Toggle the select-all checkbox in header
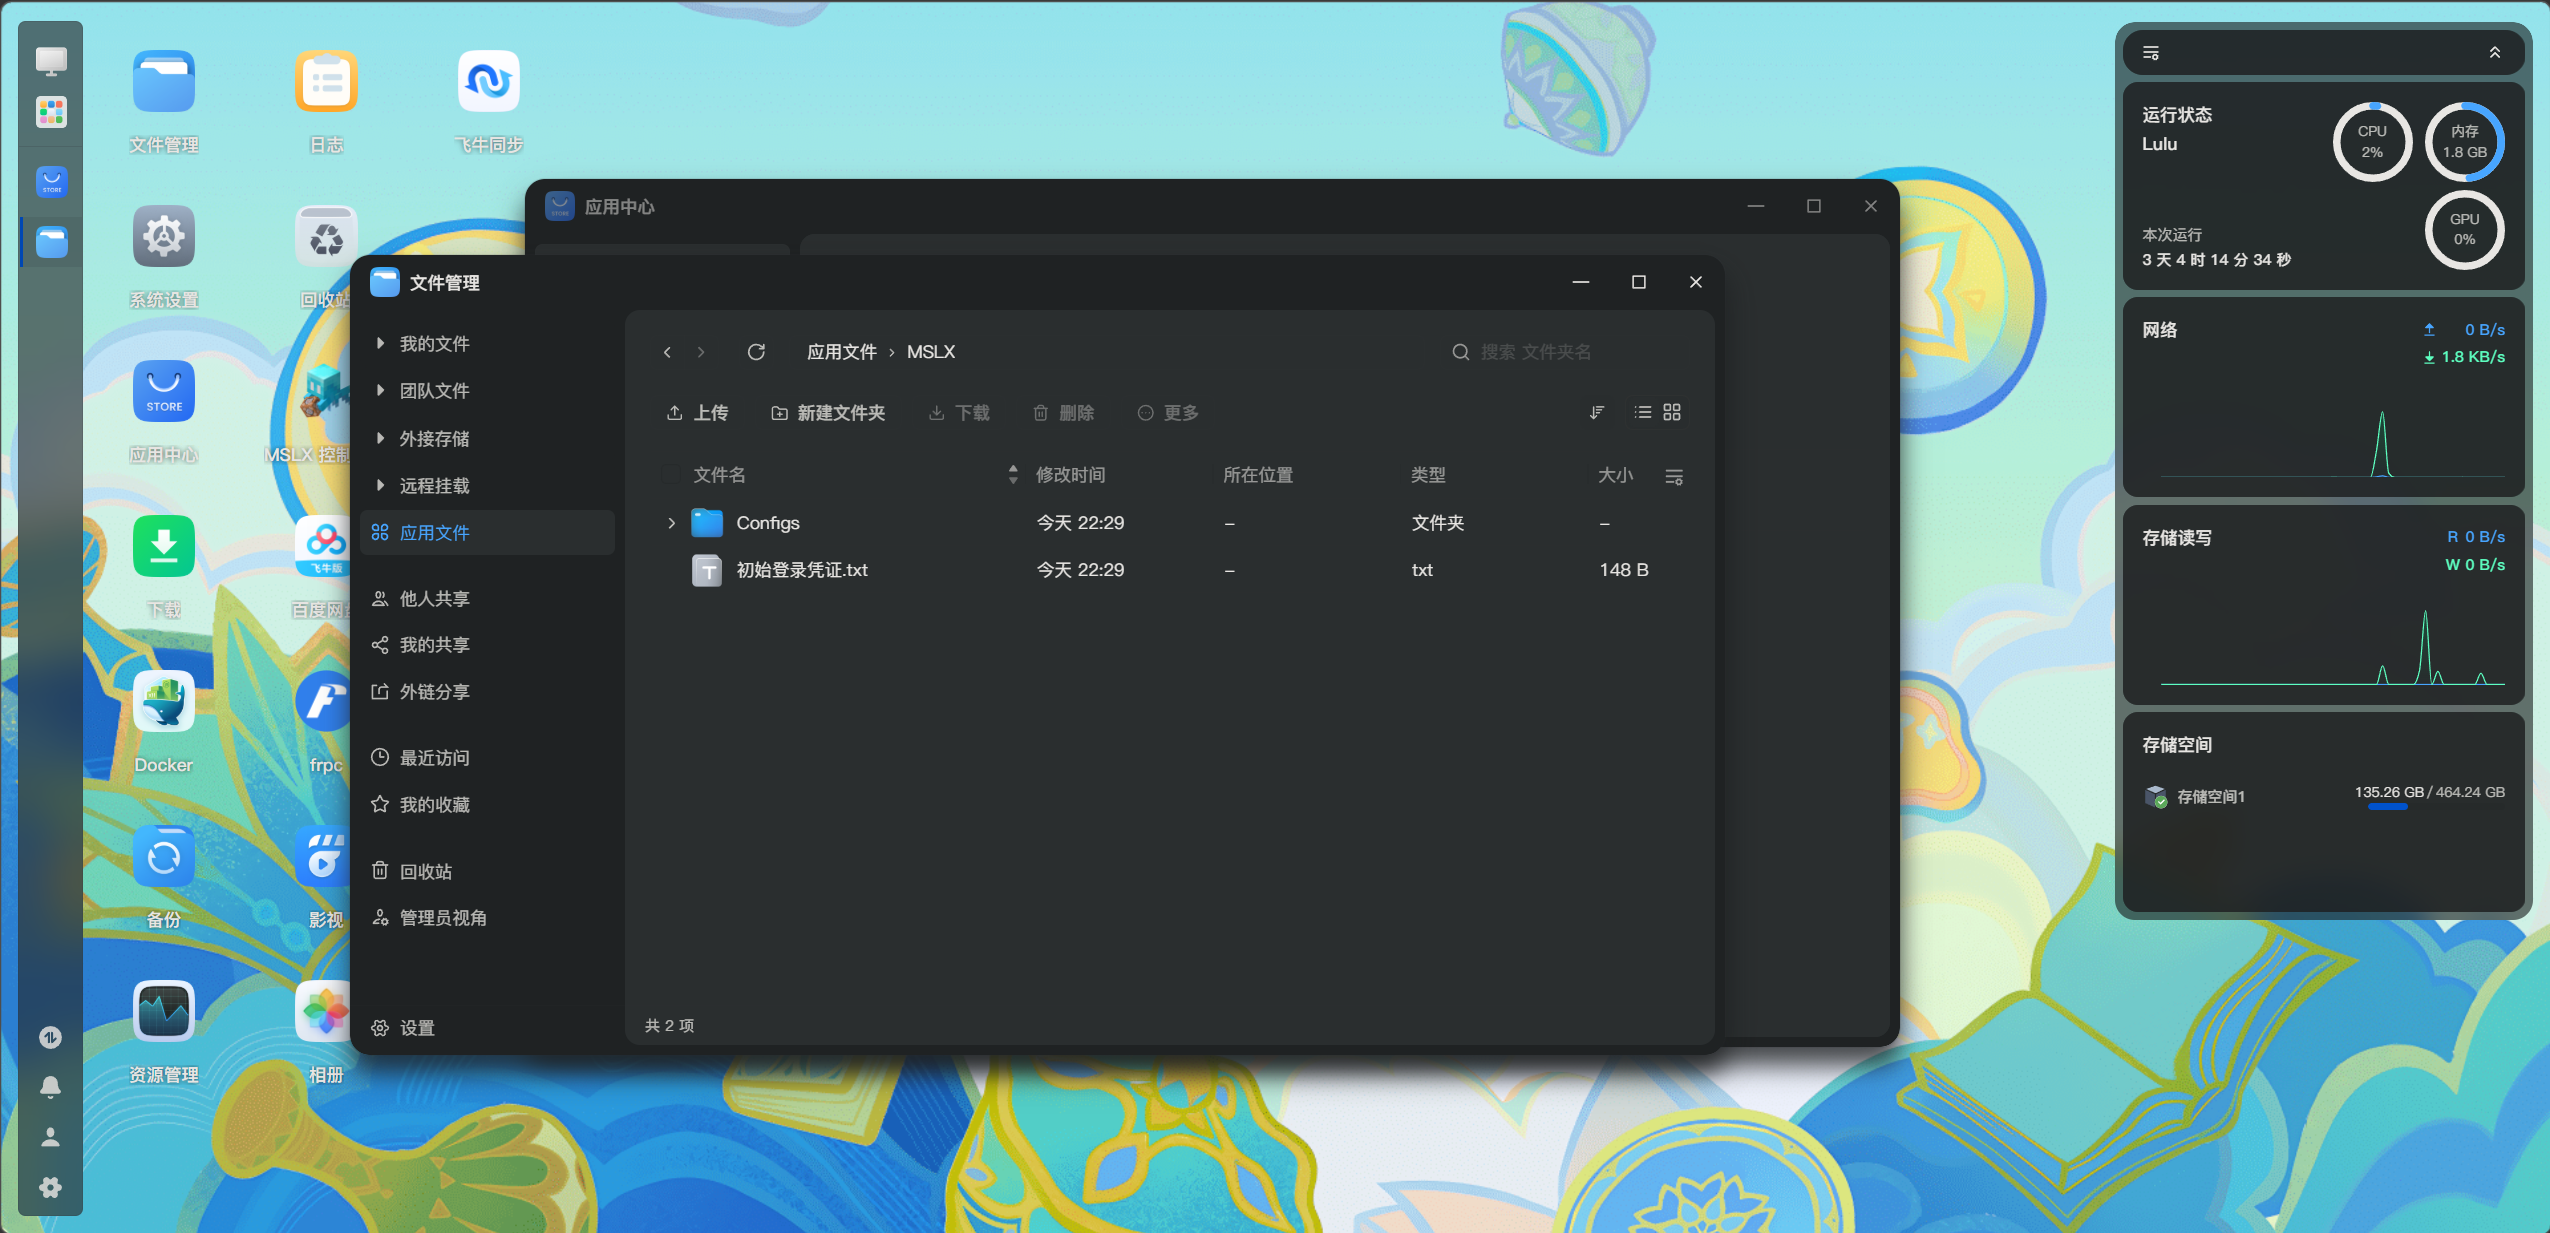2550x1233 pixels. 671,475
